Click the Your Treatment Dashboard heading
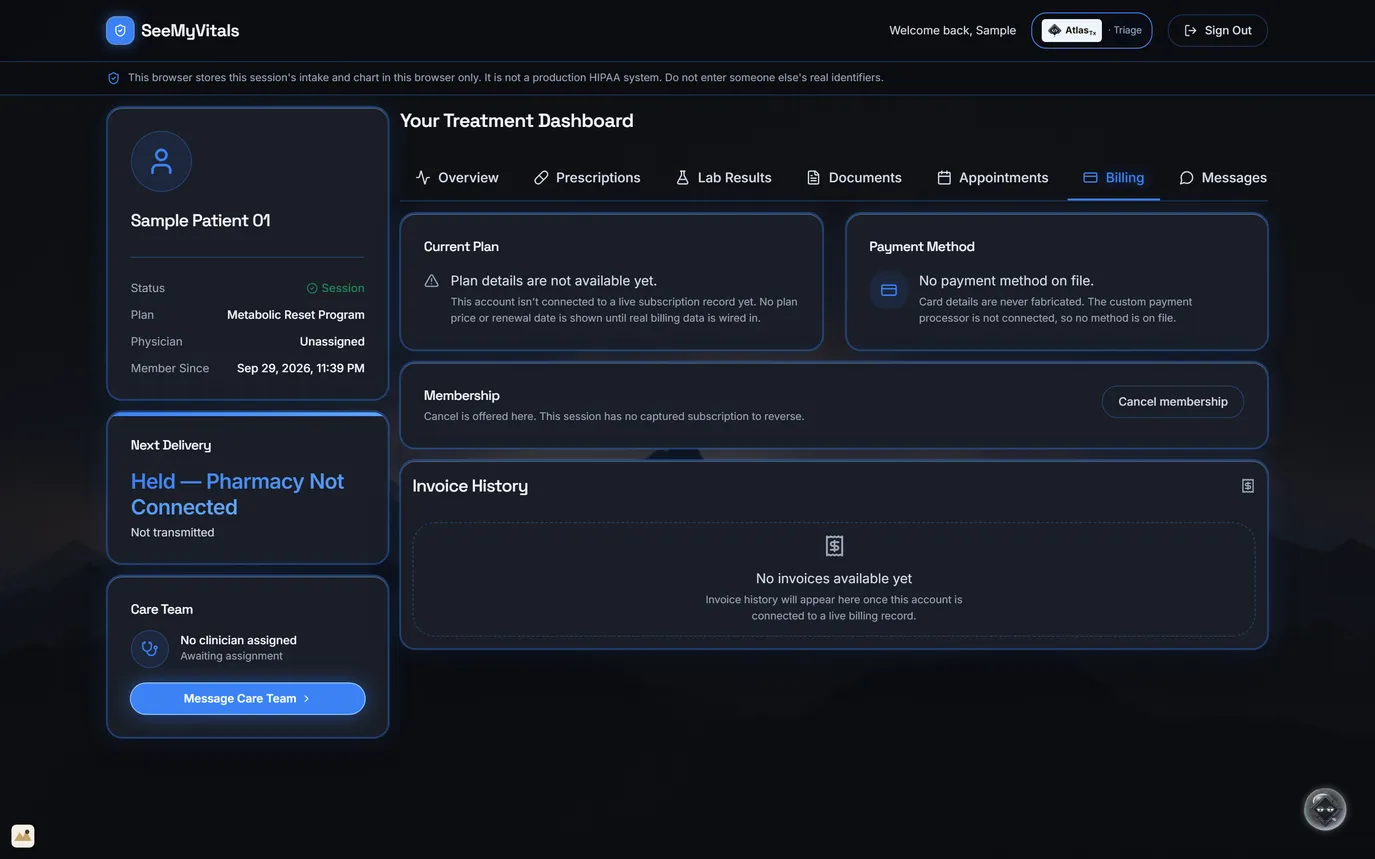 click(x=517, y=121)
